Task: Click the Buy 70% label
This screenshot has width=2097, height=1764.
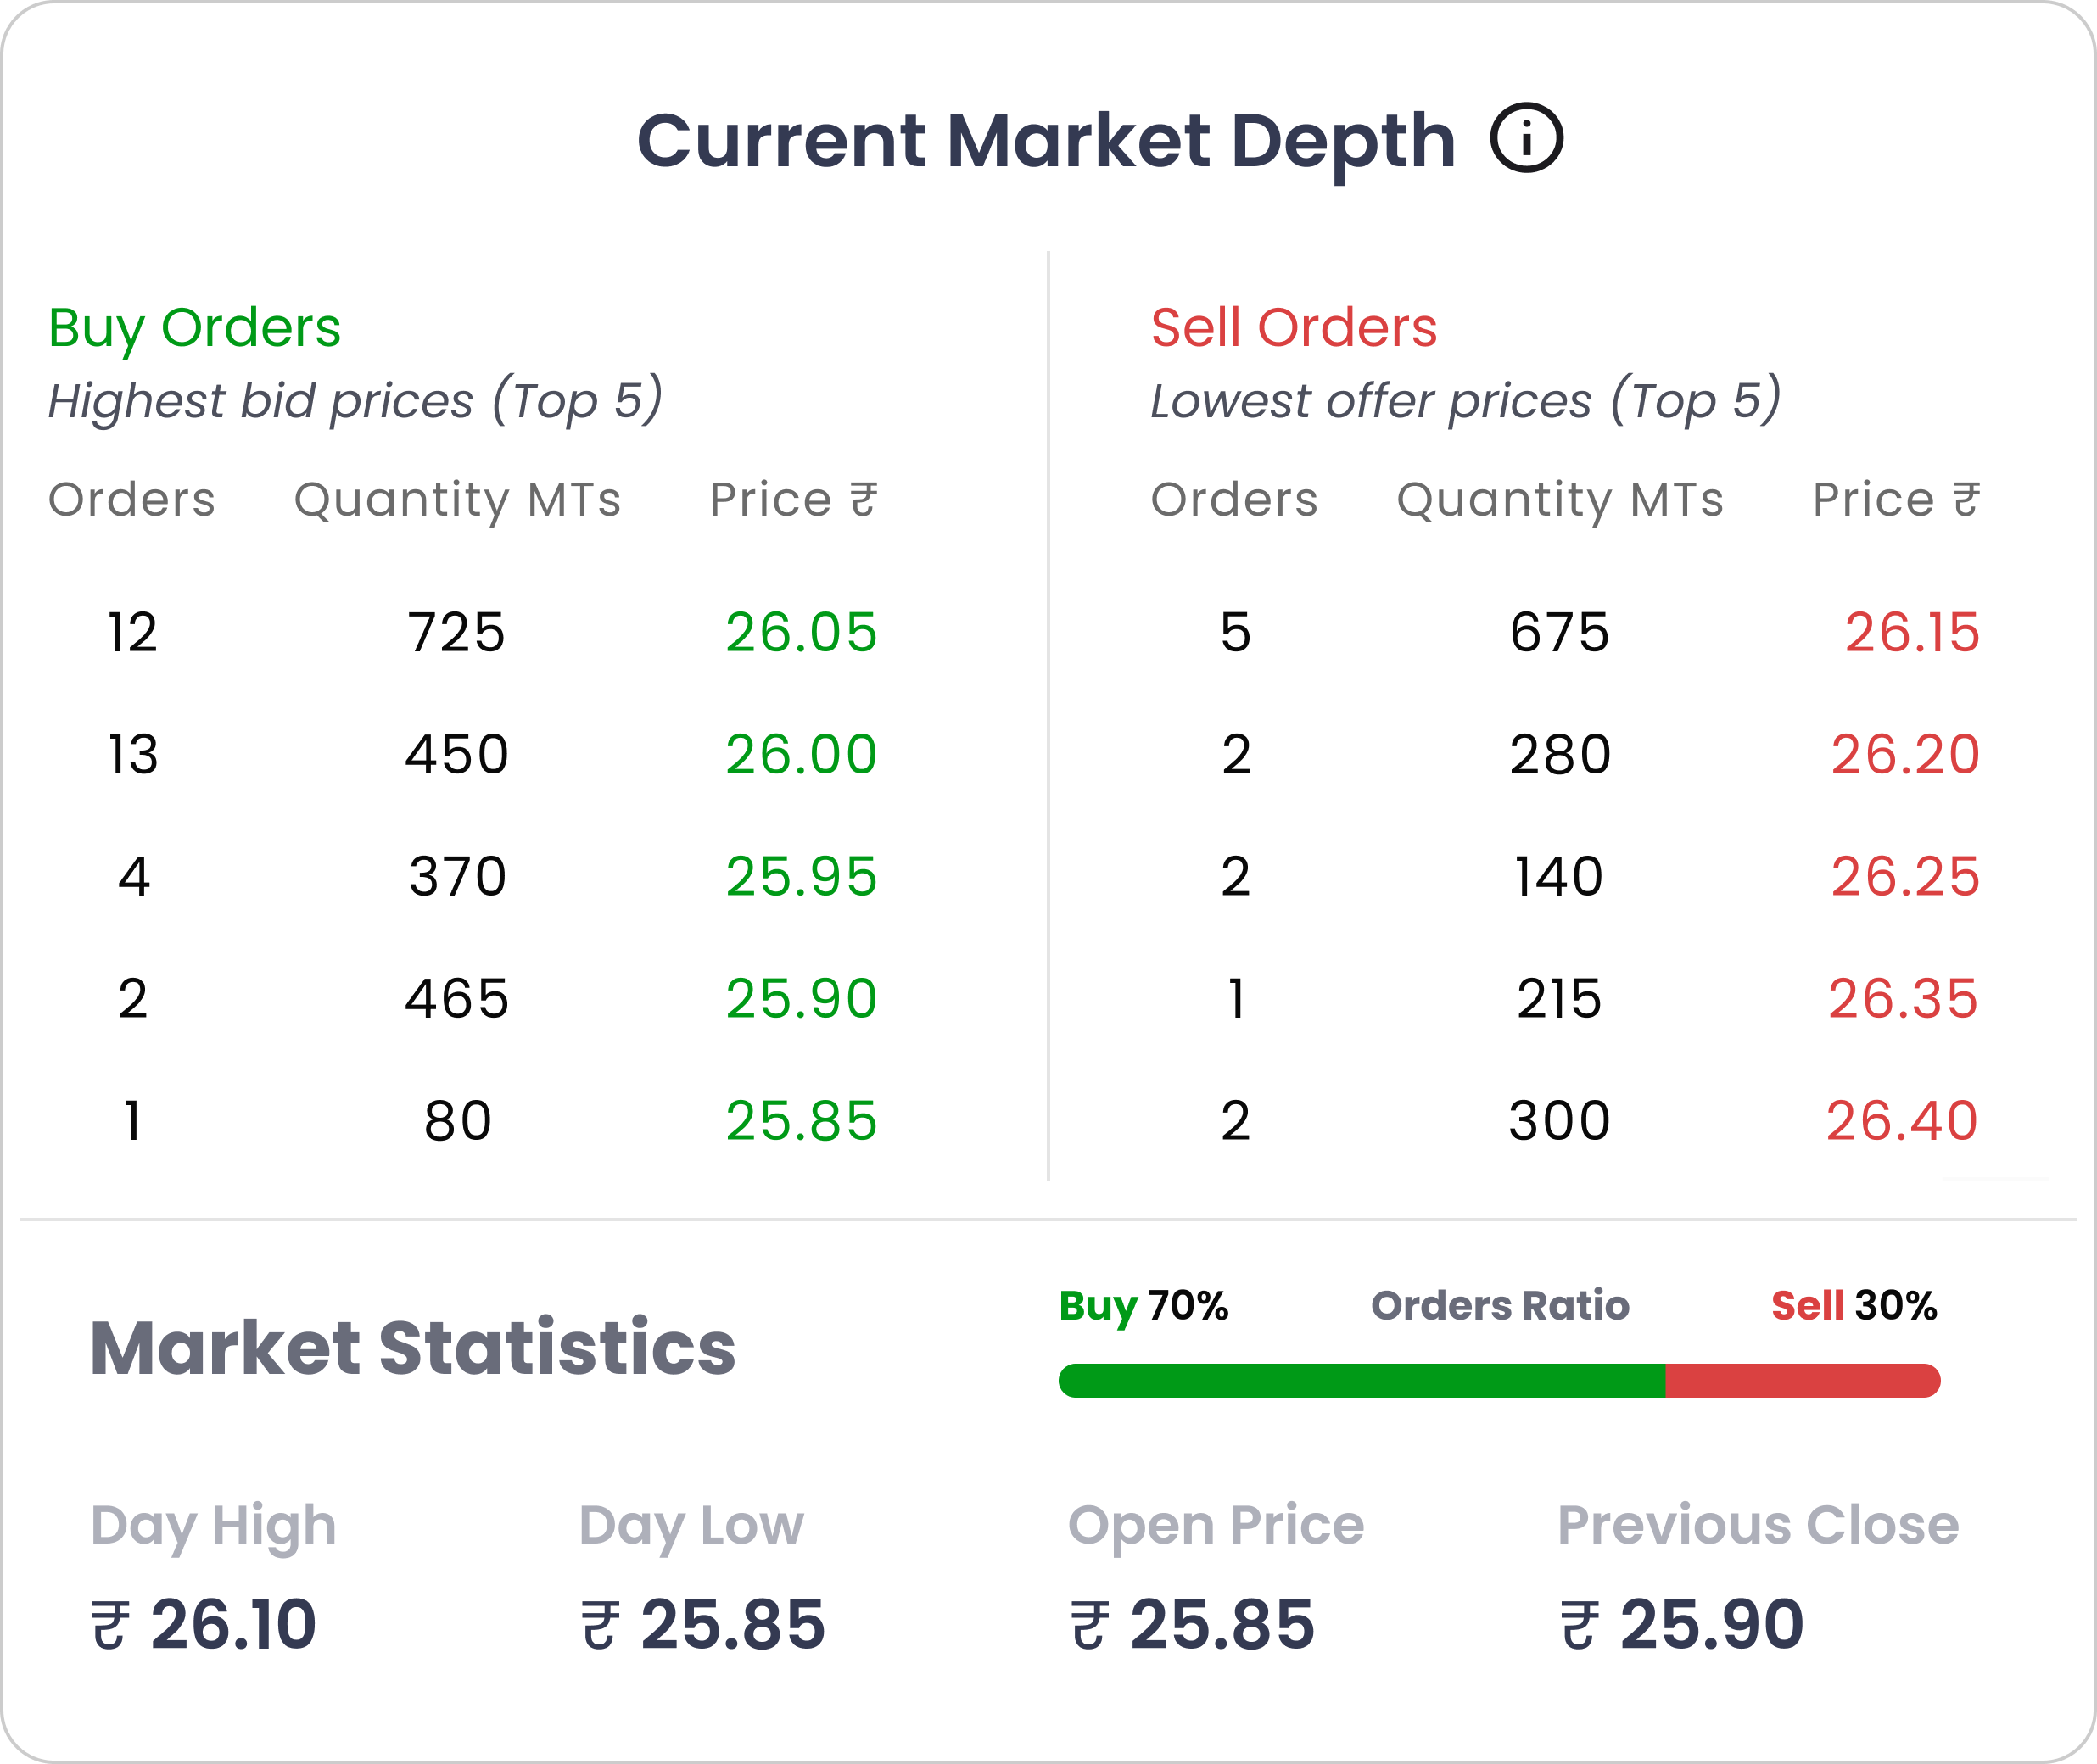Action: 1143,1306
